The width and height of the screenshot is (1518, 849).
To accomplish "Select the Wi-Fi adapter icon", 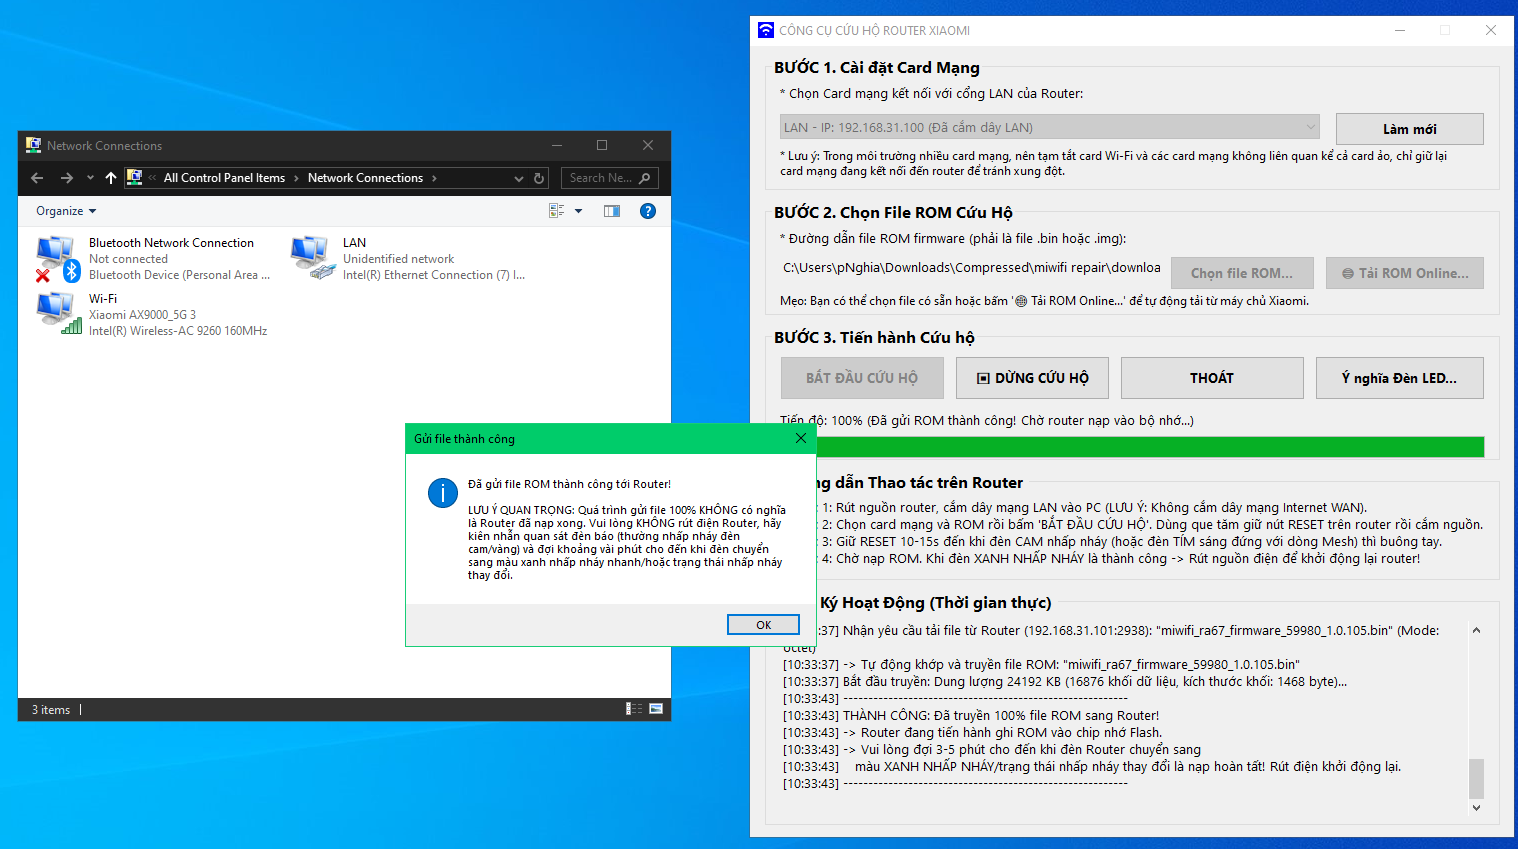I will click(x=59, y=314).
